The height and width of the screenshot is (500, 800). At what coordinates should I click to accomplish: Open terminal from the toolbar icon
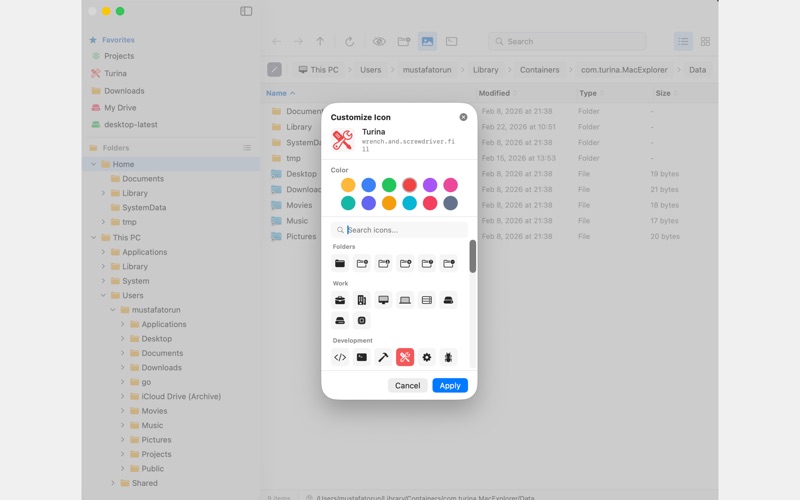click(452, 41)
